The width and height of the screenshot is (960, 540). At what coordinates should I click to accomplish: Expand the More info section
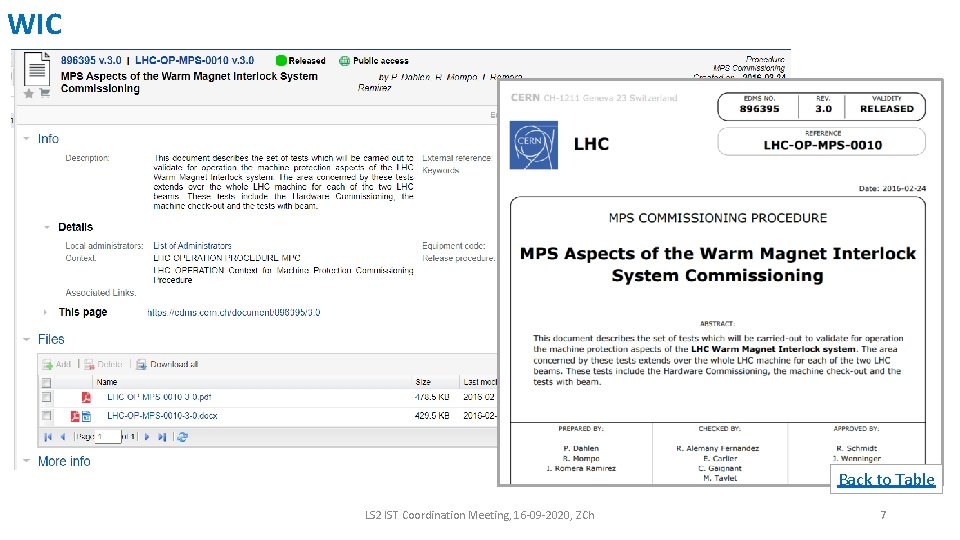pos(26,461)
